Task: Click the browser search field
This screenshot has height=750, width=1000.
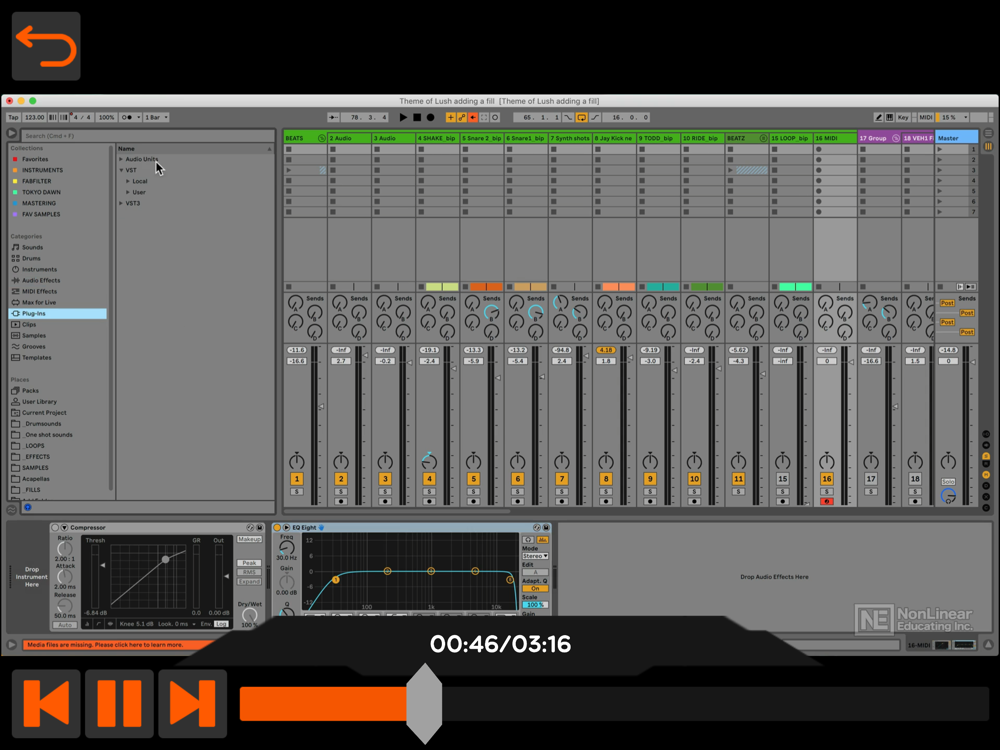Action: click(x=148, y=136)
